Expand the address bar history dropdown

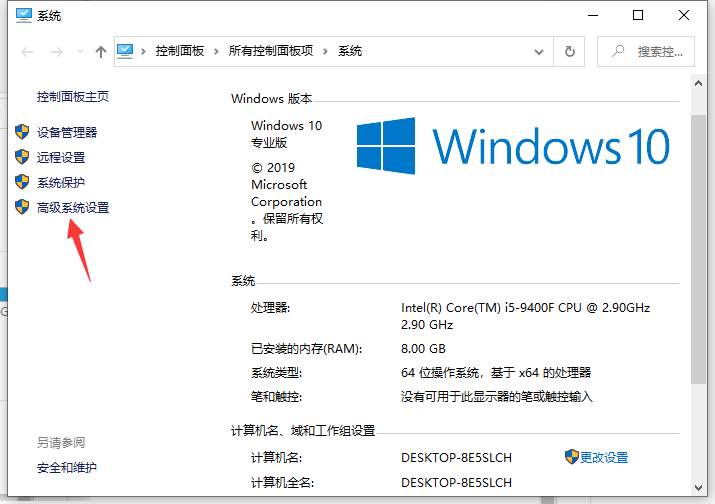540,51
